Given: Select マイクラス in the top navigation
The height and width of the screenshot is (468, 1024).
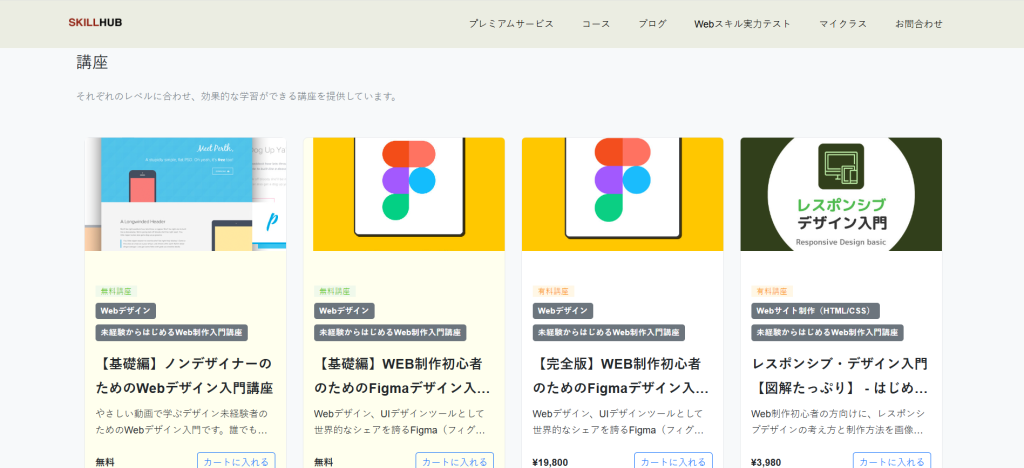Looking at the screenshot, I should [842, 24].
